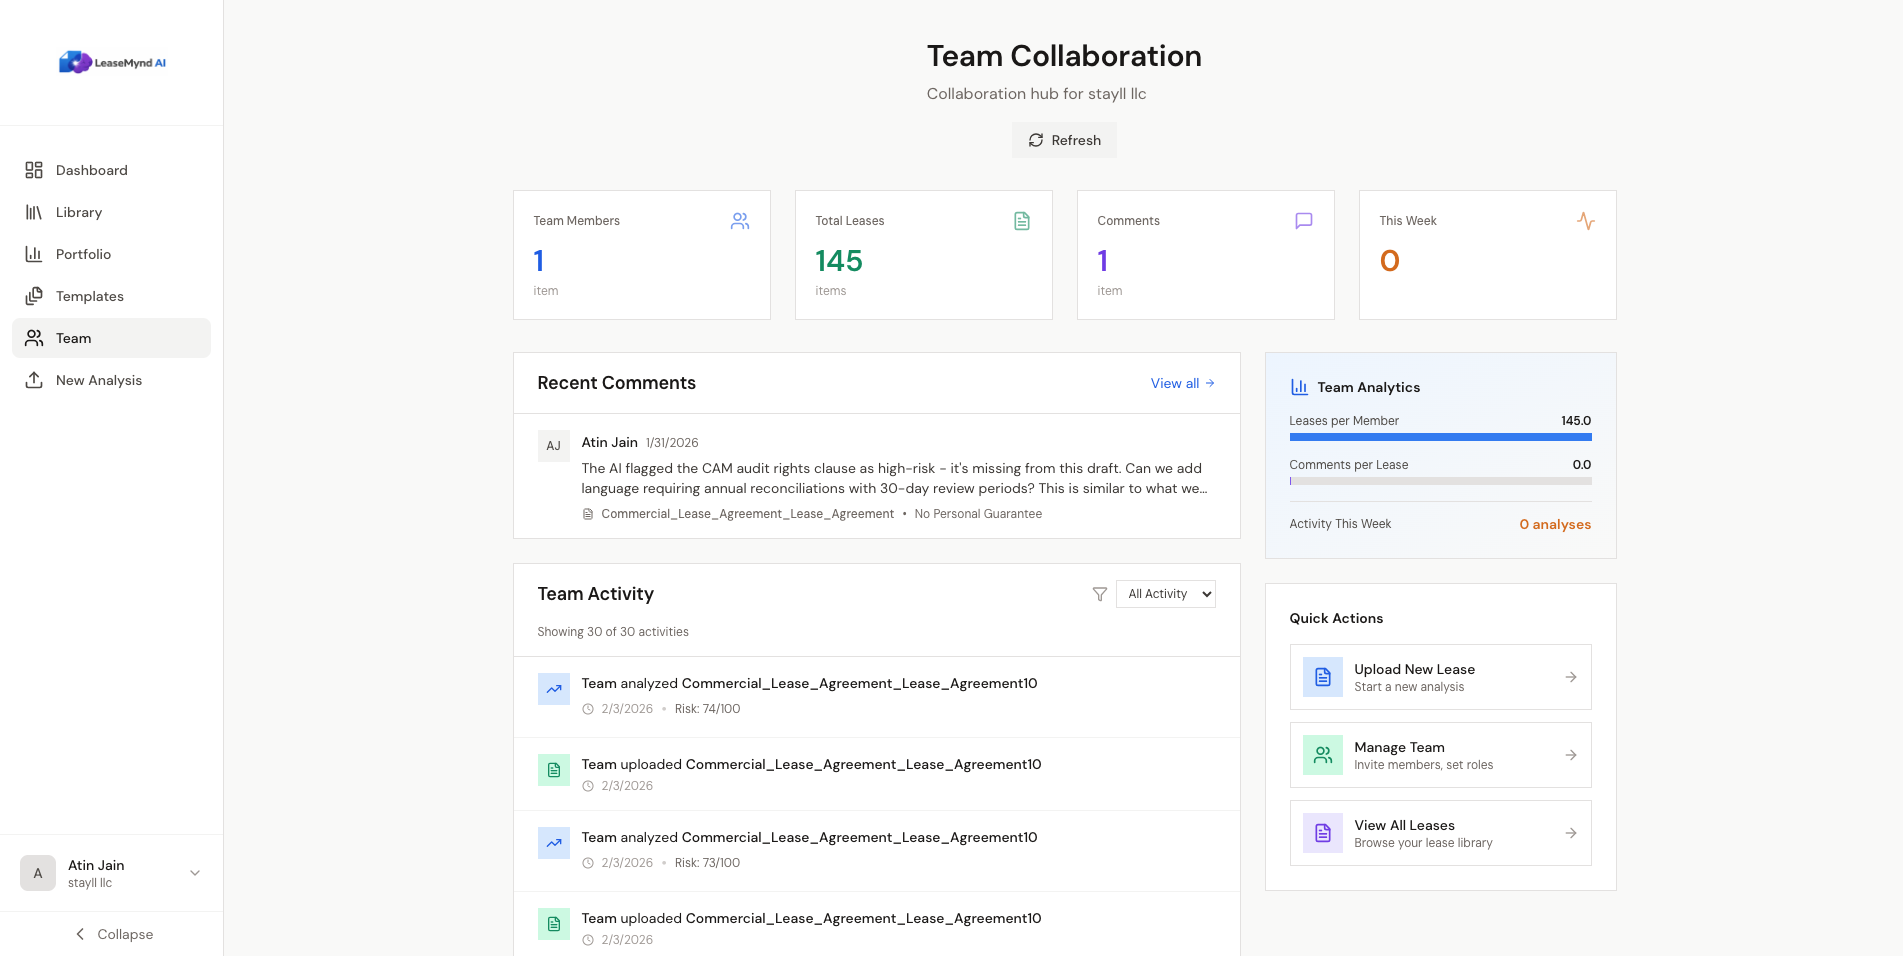Open the Dashboard from the sidebar
This screenshot has height=956, width=1903.
pos(91,170)
